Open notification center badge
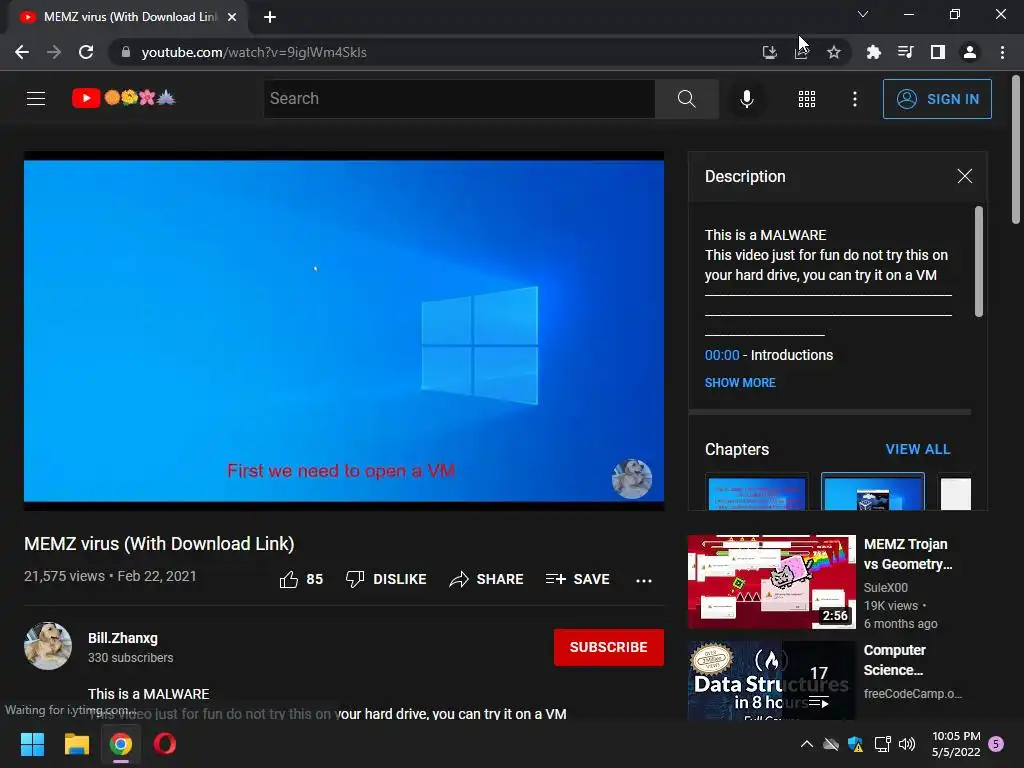The image size is (1024, 768). click(996, 743)
